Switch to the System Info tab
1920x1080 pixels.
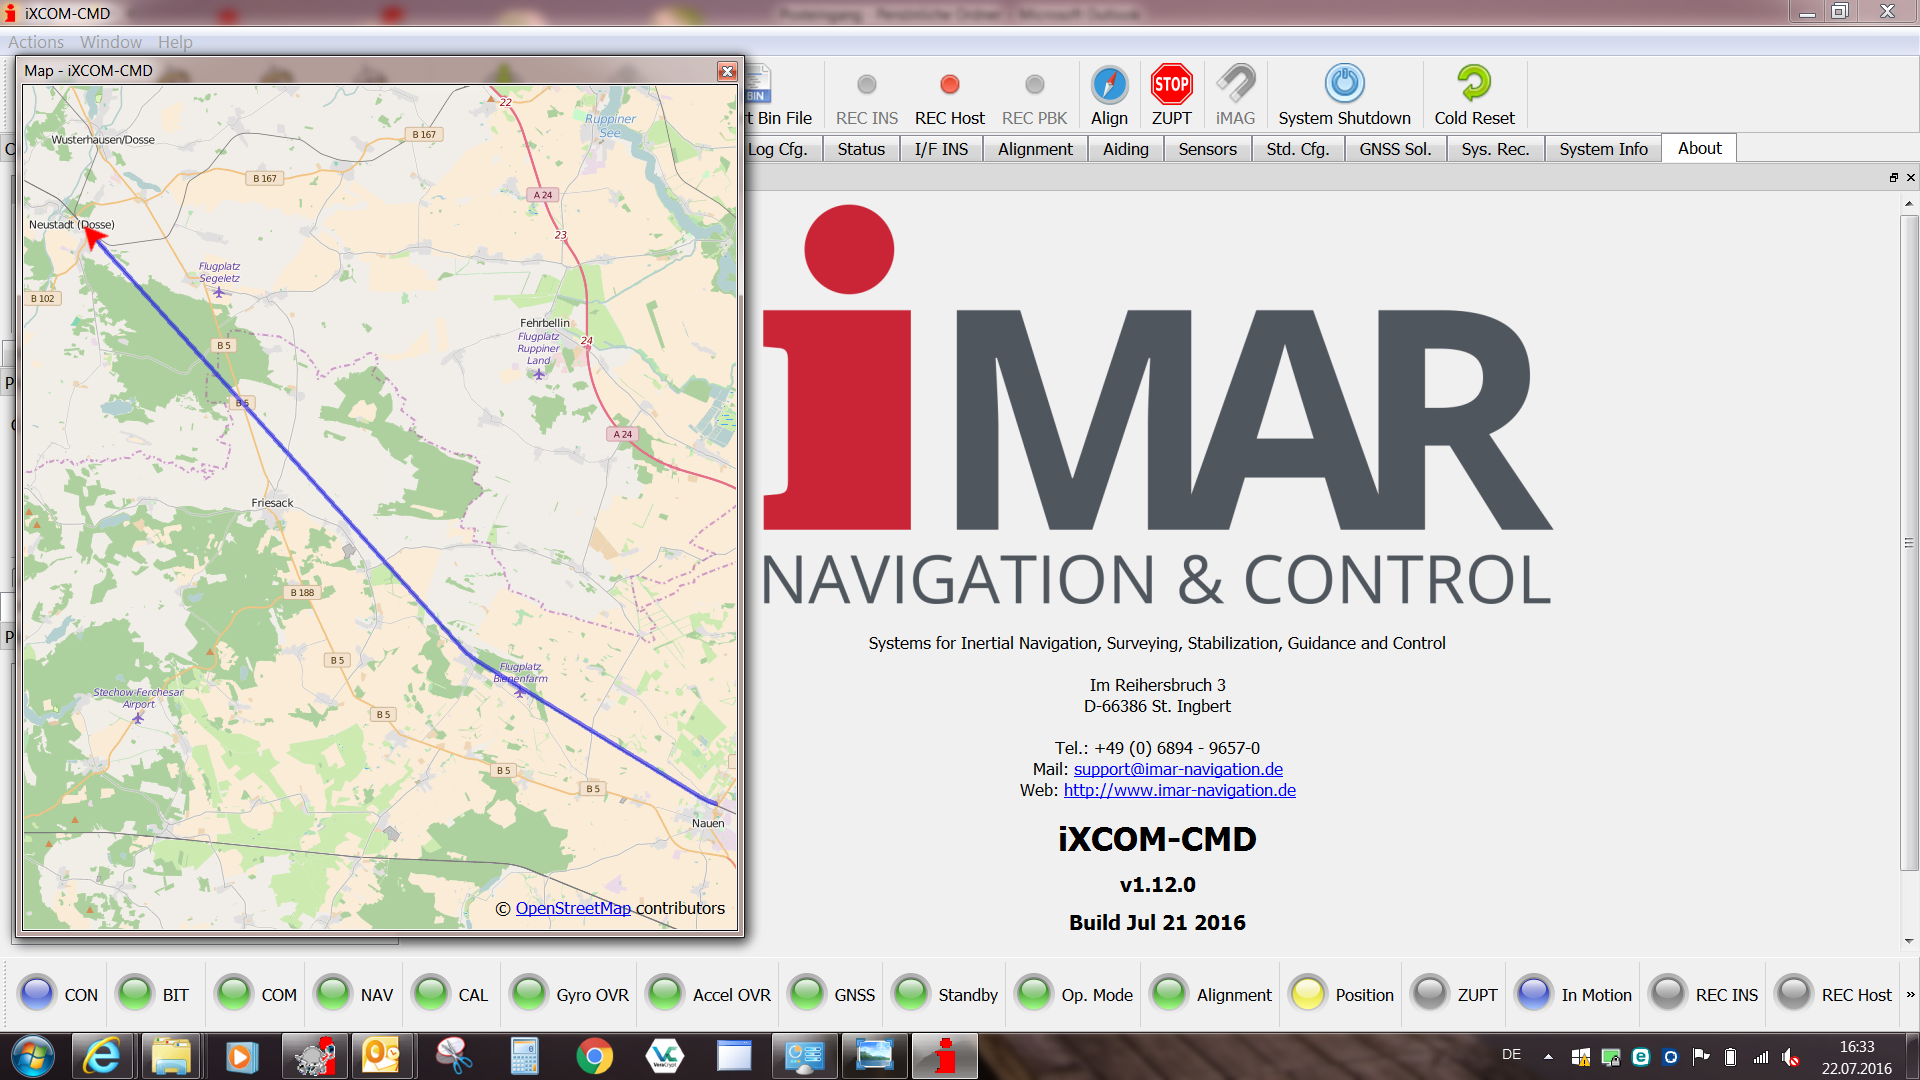[x=1603, y=149]
